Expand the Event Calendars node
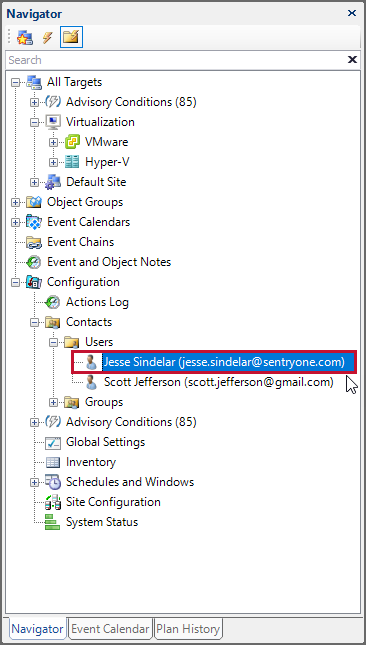The width and height of the screenshot is (366, 645). tap(16, 223)
